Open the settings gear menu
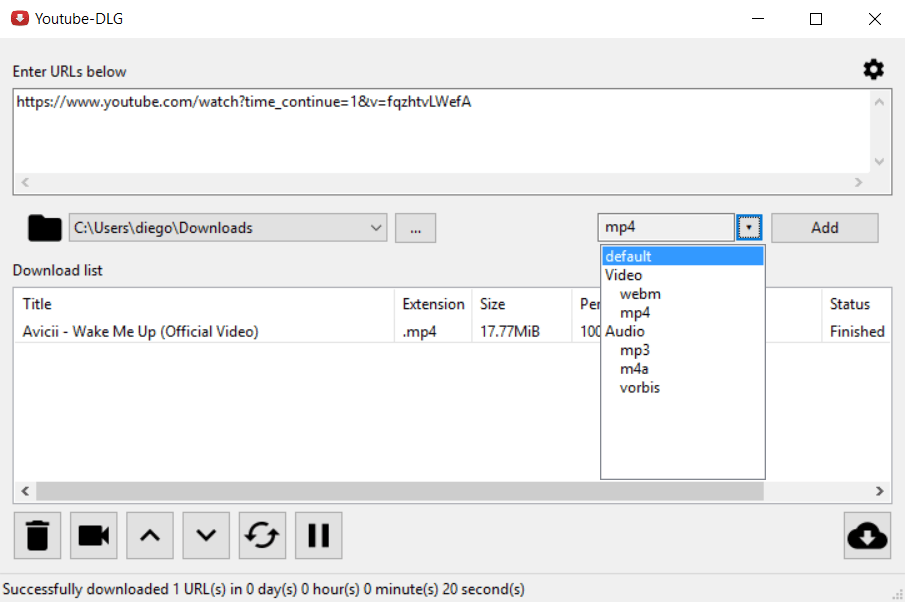The height and width of the screenshot is (602, 905). [x=873, y=69]
